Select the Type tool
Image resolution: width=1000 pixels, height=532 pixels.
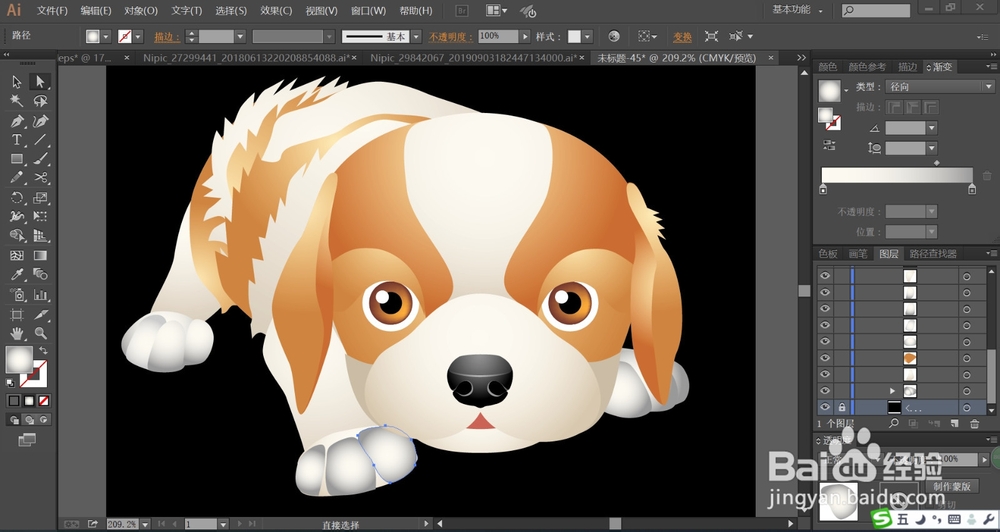point(17,140)
